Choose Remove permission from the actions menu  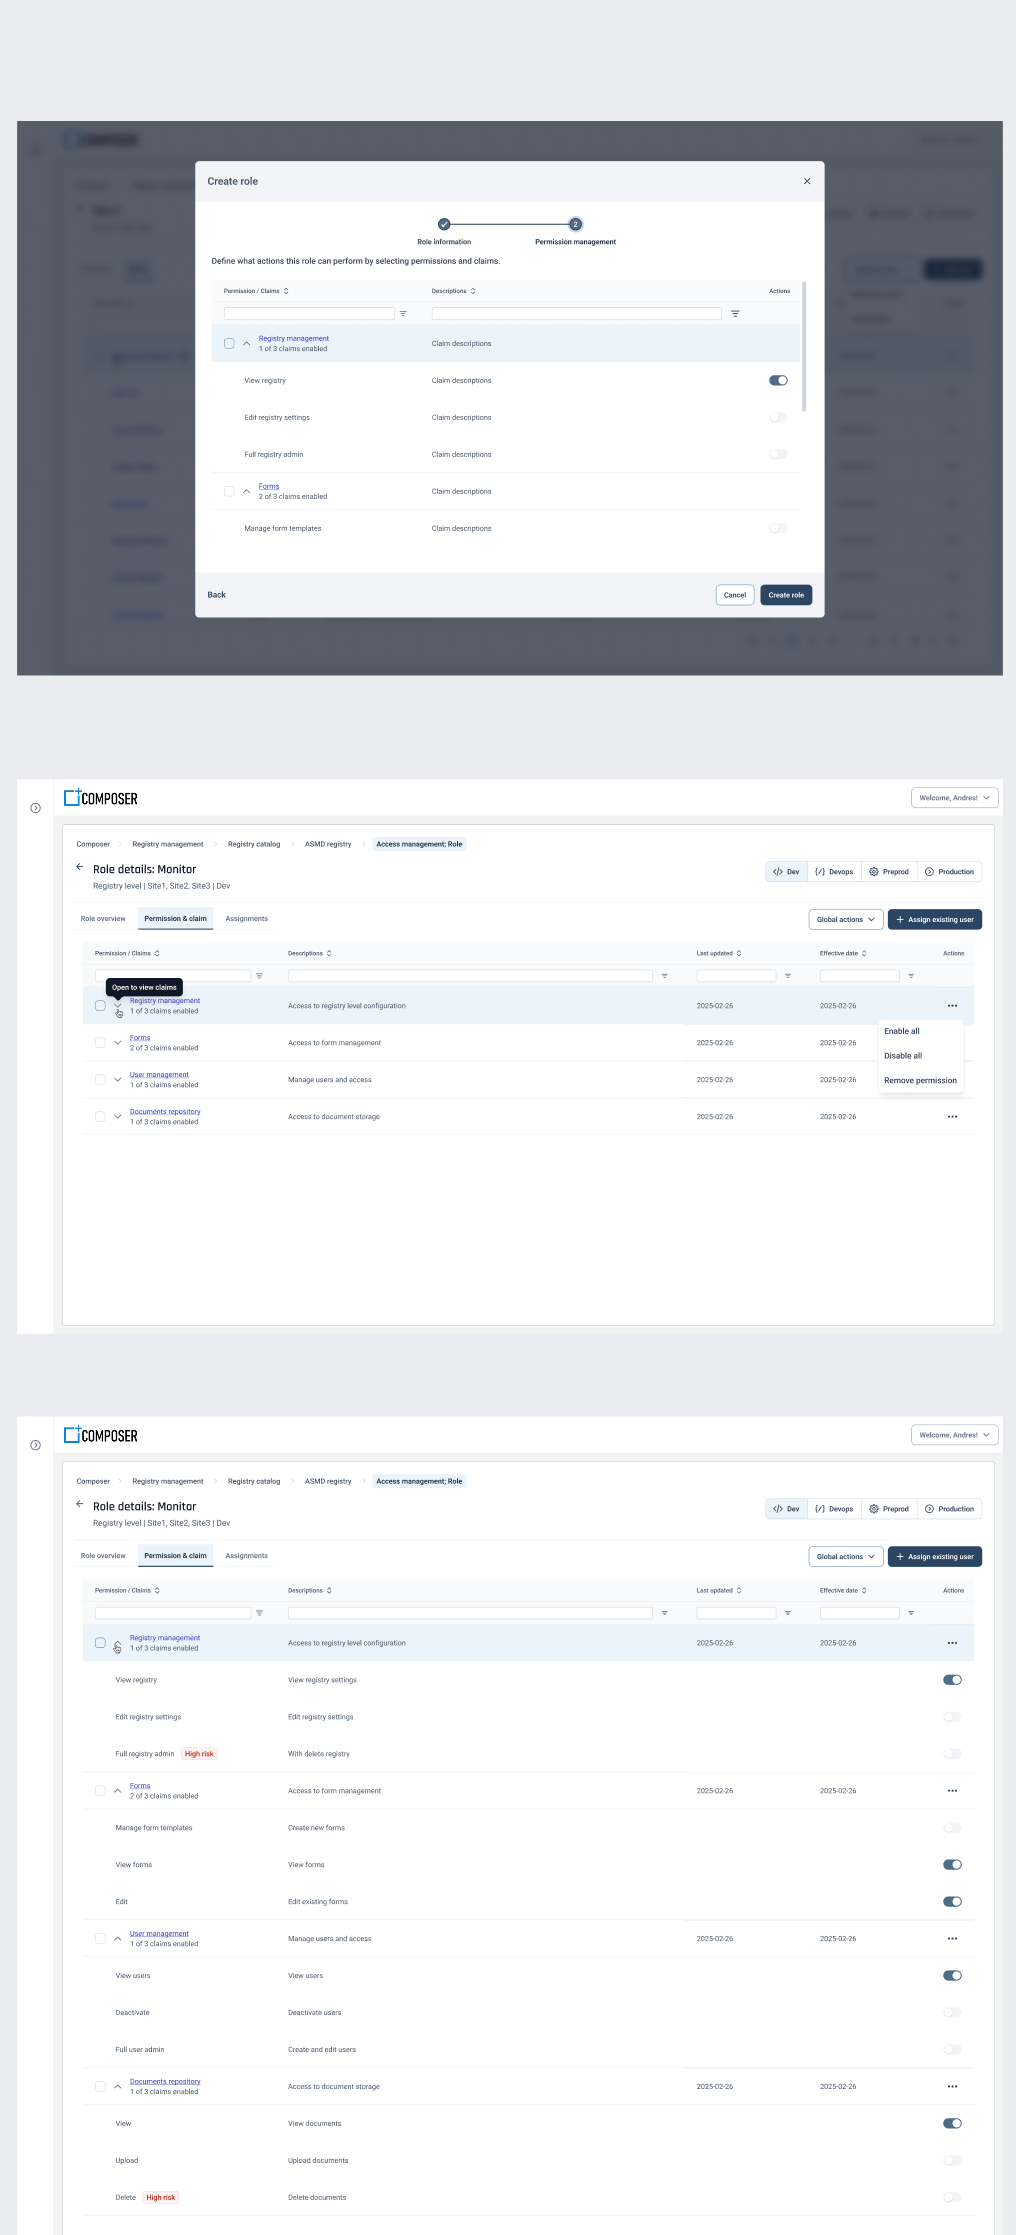coord(920,1080)
